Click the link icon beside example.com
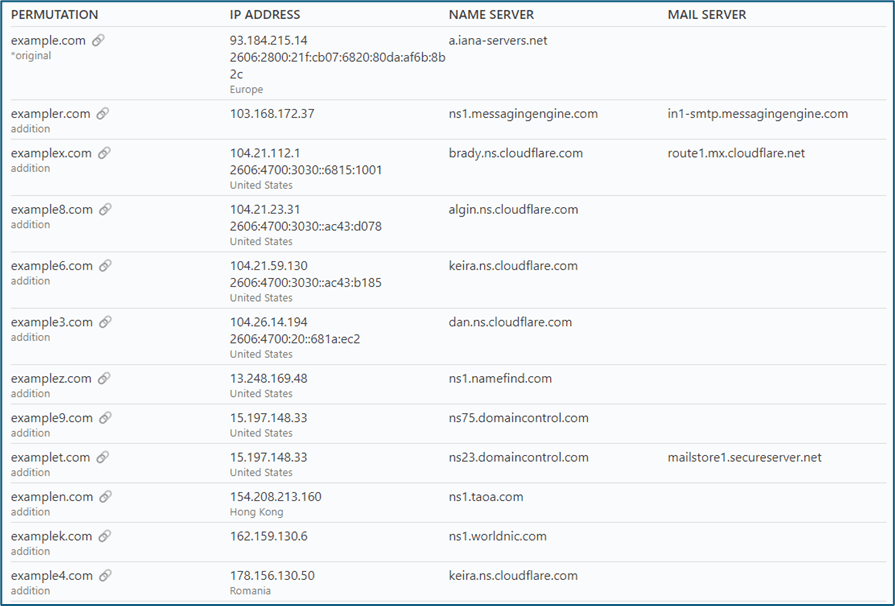The height and width of the screenshot is (606, 895). click(x=98, y=41)
